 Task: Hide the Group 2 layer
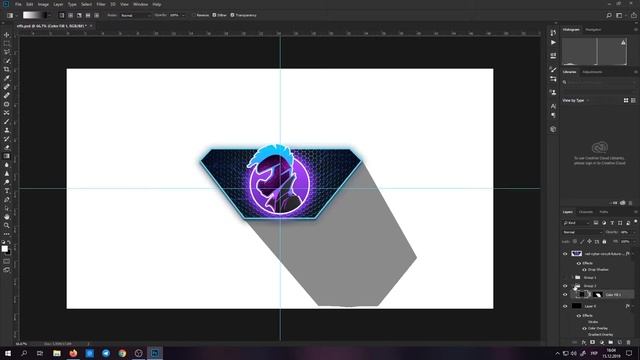(565, 286)
